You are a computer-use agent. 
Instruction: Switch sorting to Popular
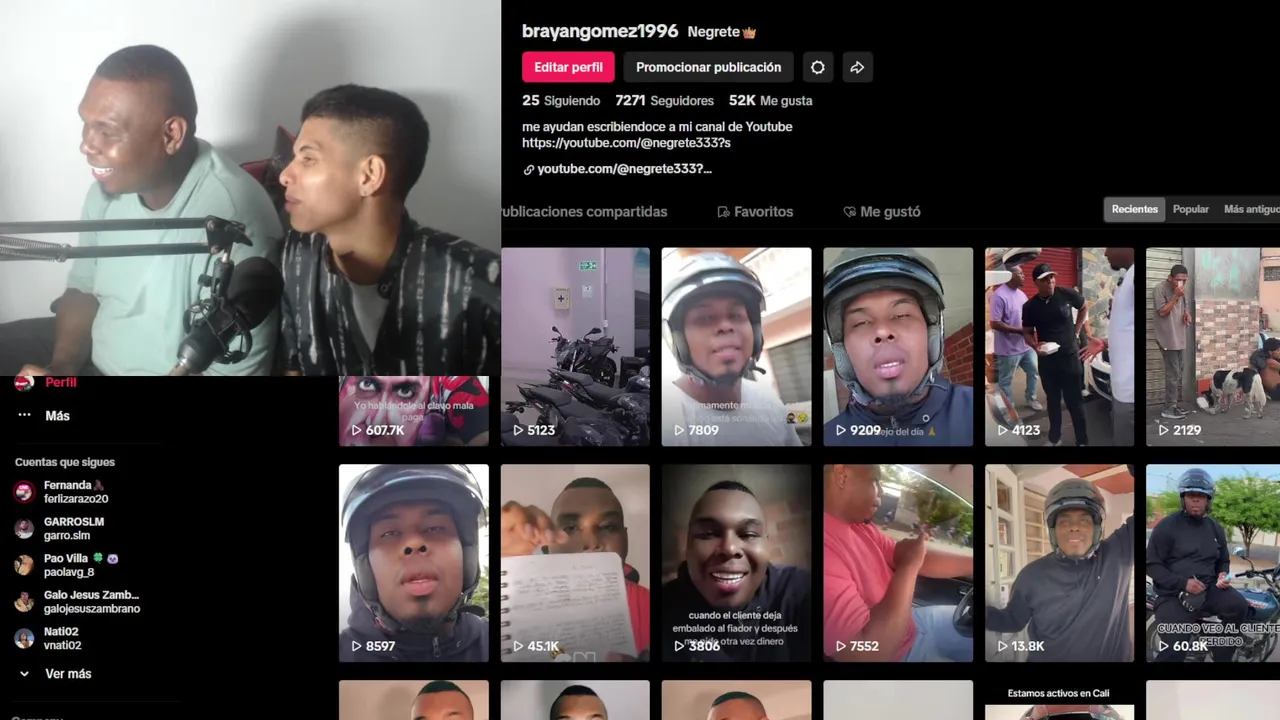coord(1190,209)
